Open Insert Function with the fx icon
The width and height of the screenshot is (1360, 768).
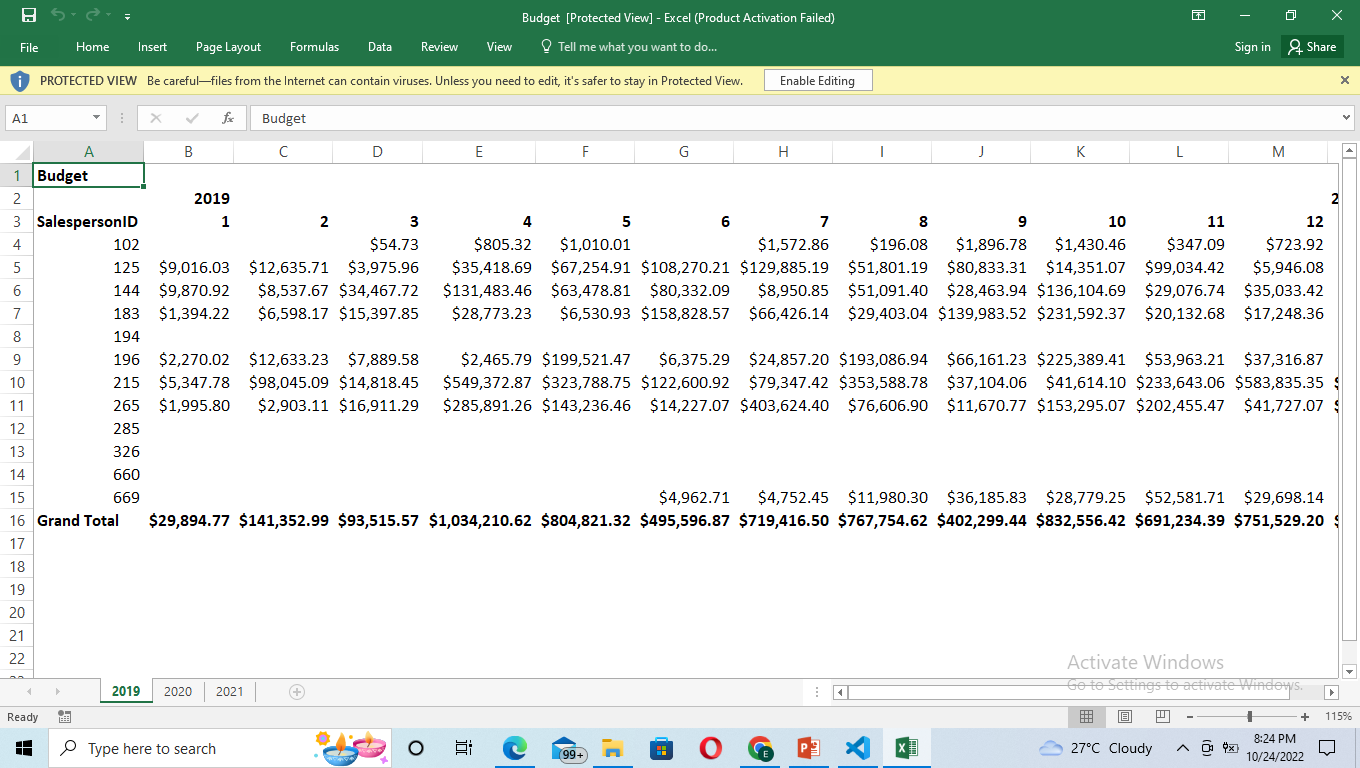coord(228,118)
